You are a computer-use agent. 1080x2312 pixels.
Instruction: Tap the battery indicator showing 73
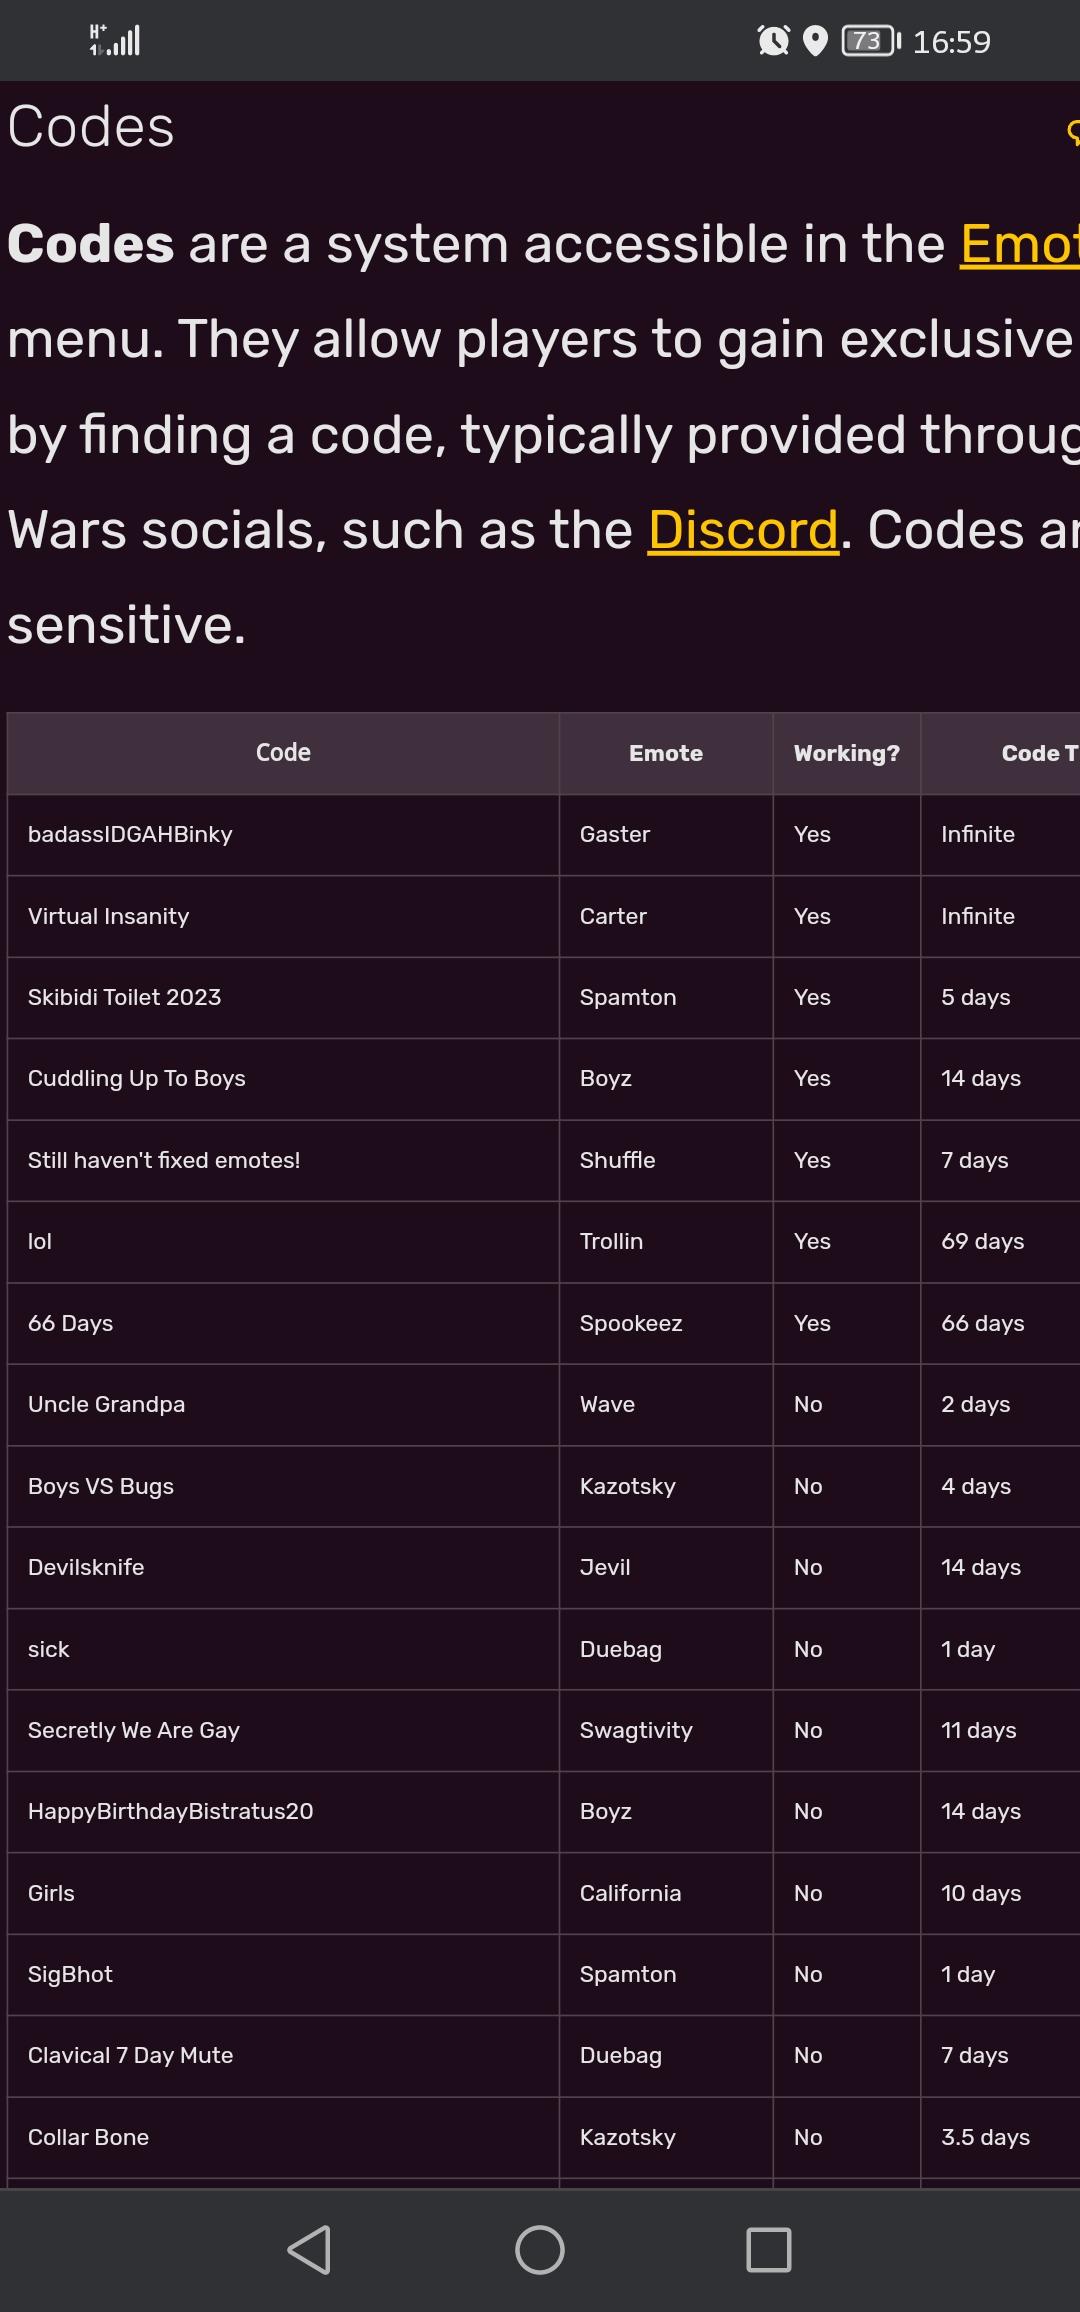[871, 41]
